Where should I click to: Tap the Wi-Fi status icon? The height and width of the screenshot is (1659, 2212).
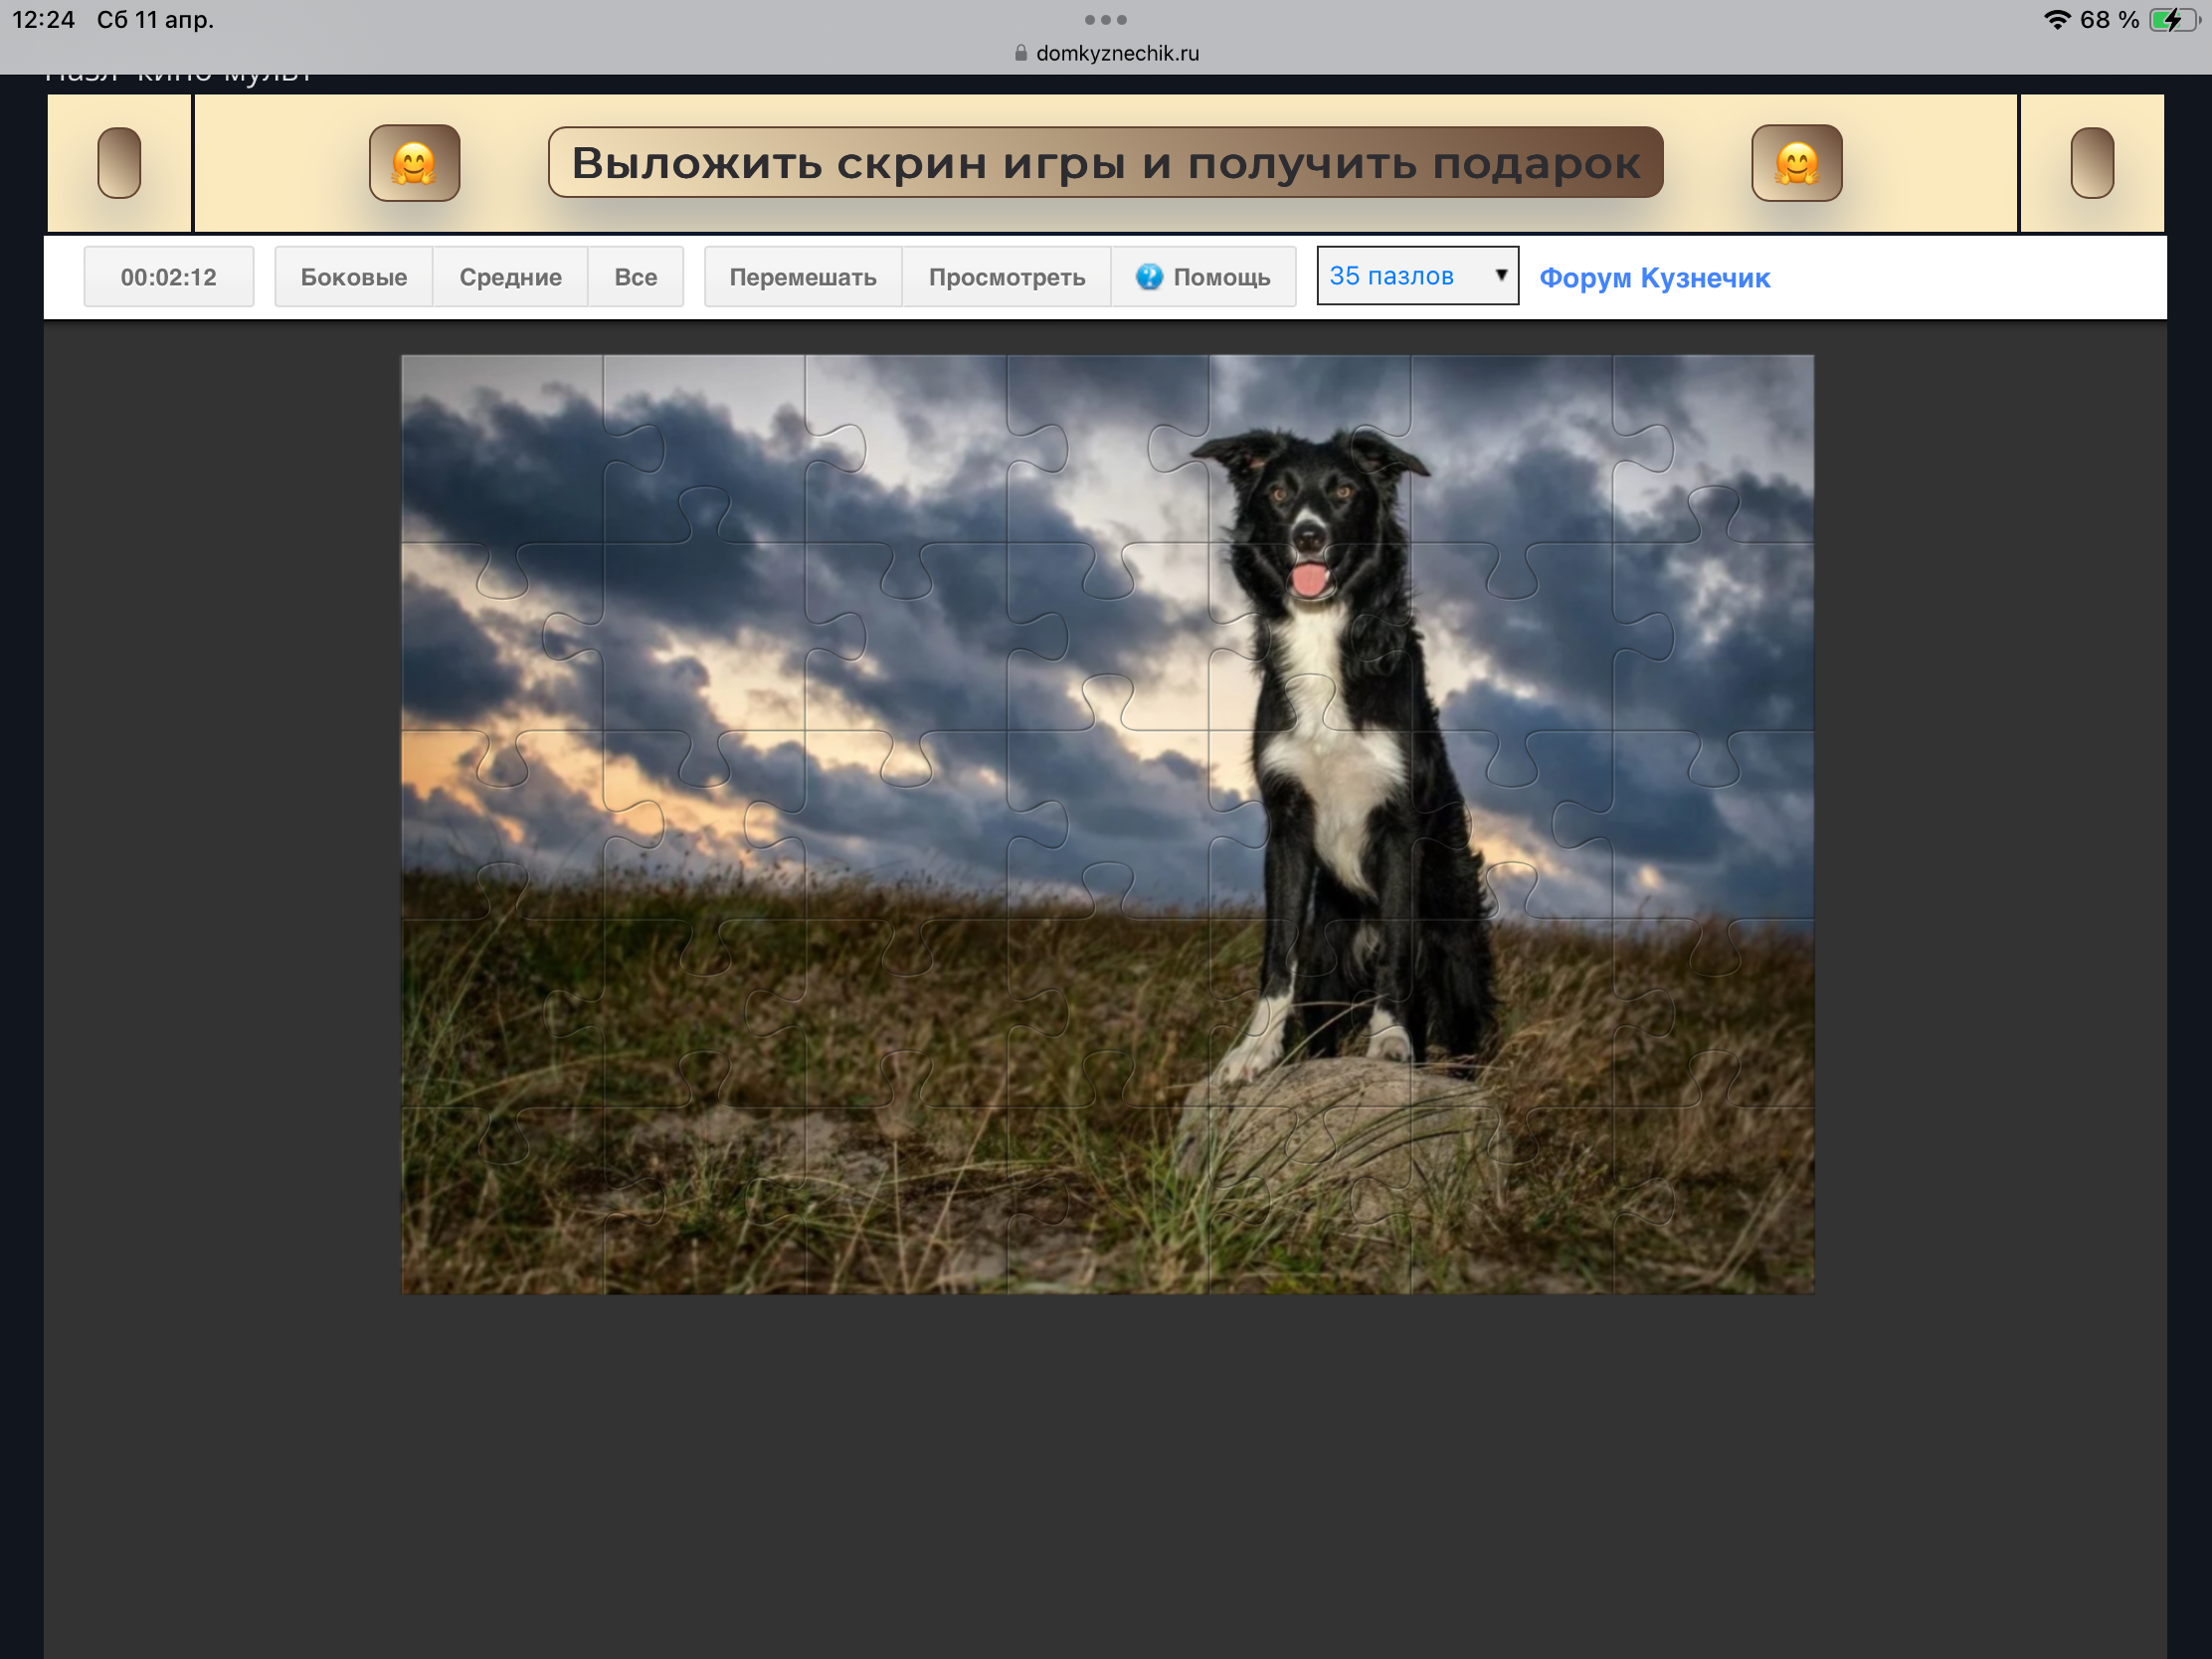(x=2056, y=20)
